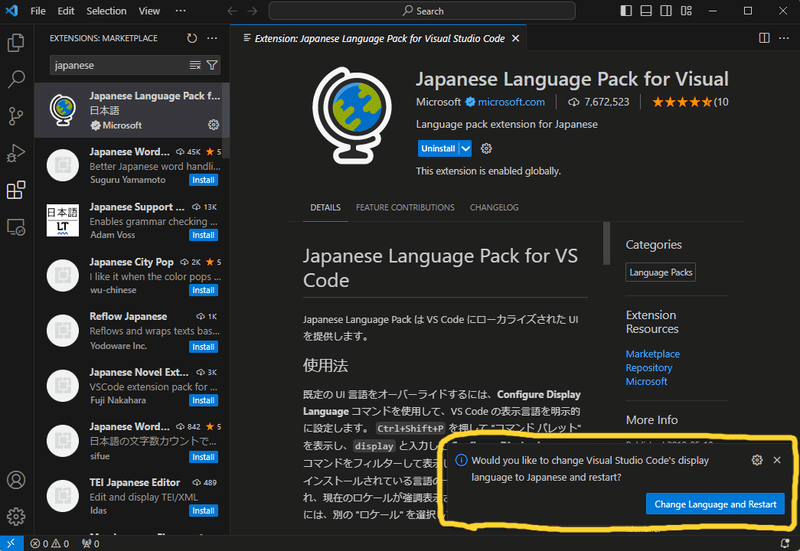This screenshot has height=551, width=800.
Task: Split the editor to the right
Action: click(764, 38)
